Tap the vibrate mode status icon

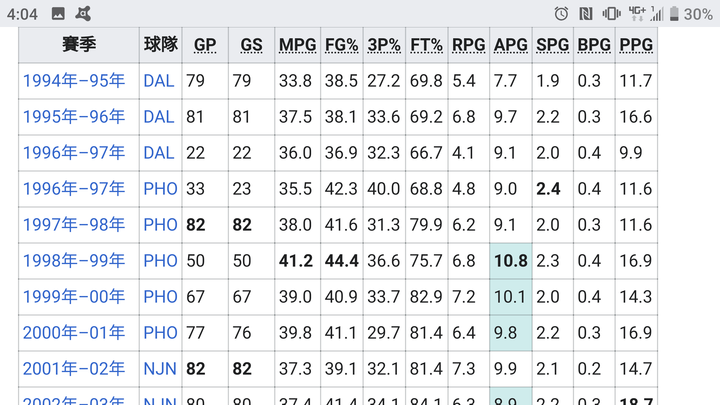(x=611, y=14)
